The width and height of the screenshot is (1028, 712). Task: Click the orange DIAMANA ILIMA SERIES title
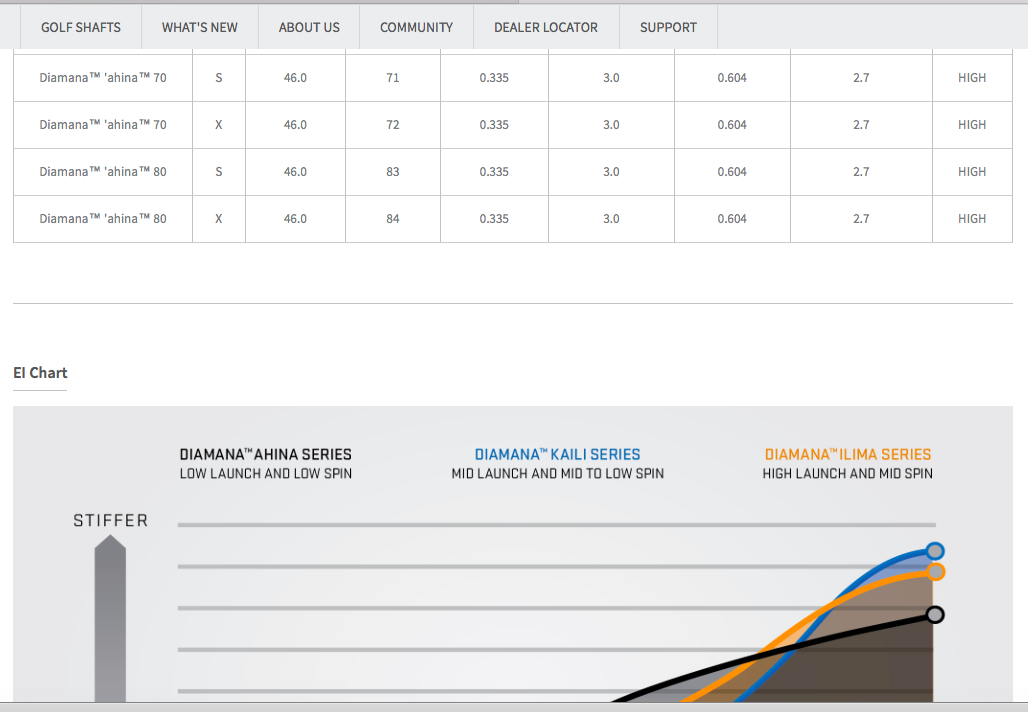[848, 454]
